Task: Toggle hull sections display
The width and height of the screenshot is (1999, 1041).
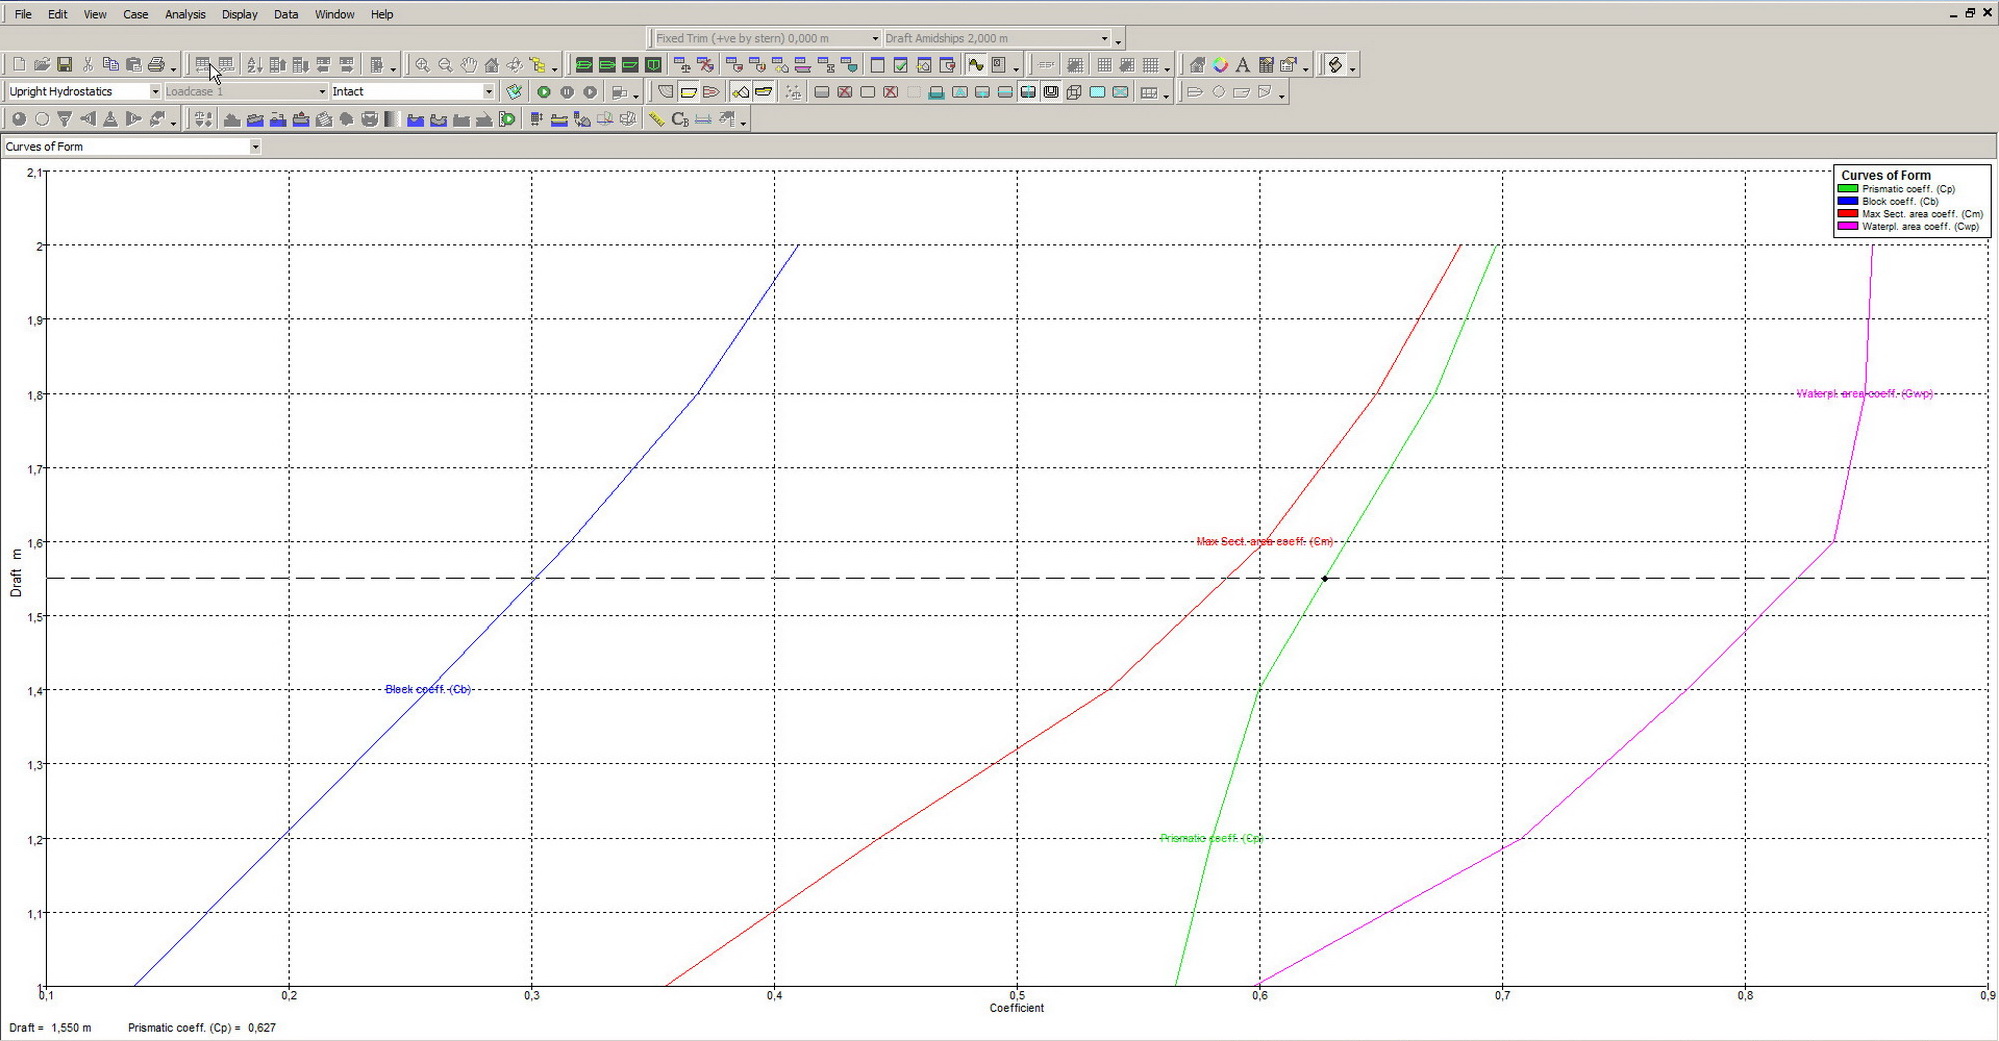Action: point(665,92)
